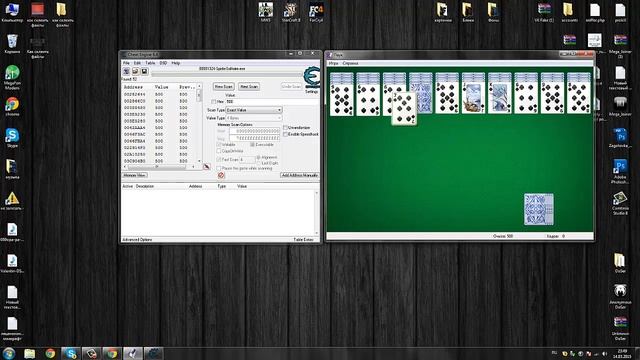The width and height of the screenshot is (640, 360).
Task: Open the Recycle Bin on desktop
Action: pos(12,44)
